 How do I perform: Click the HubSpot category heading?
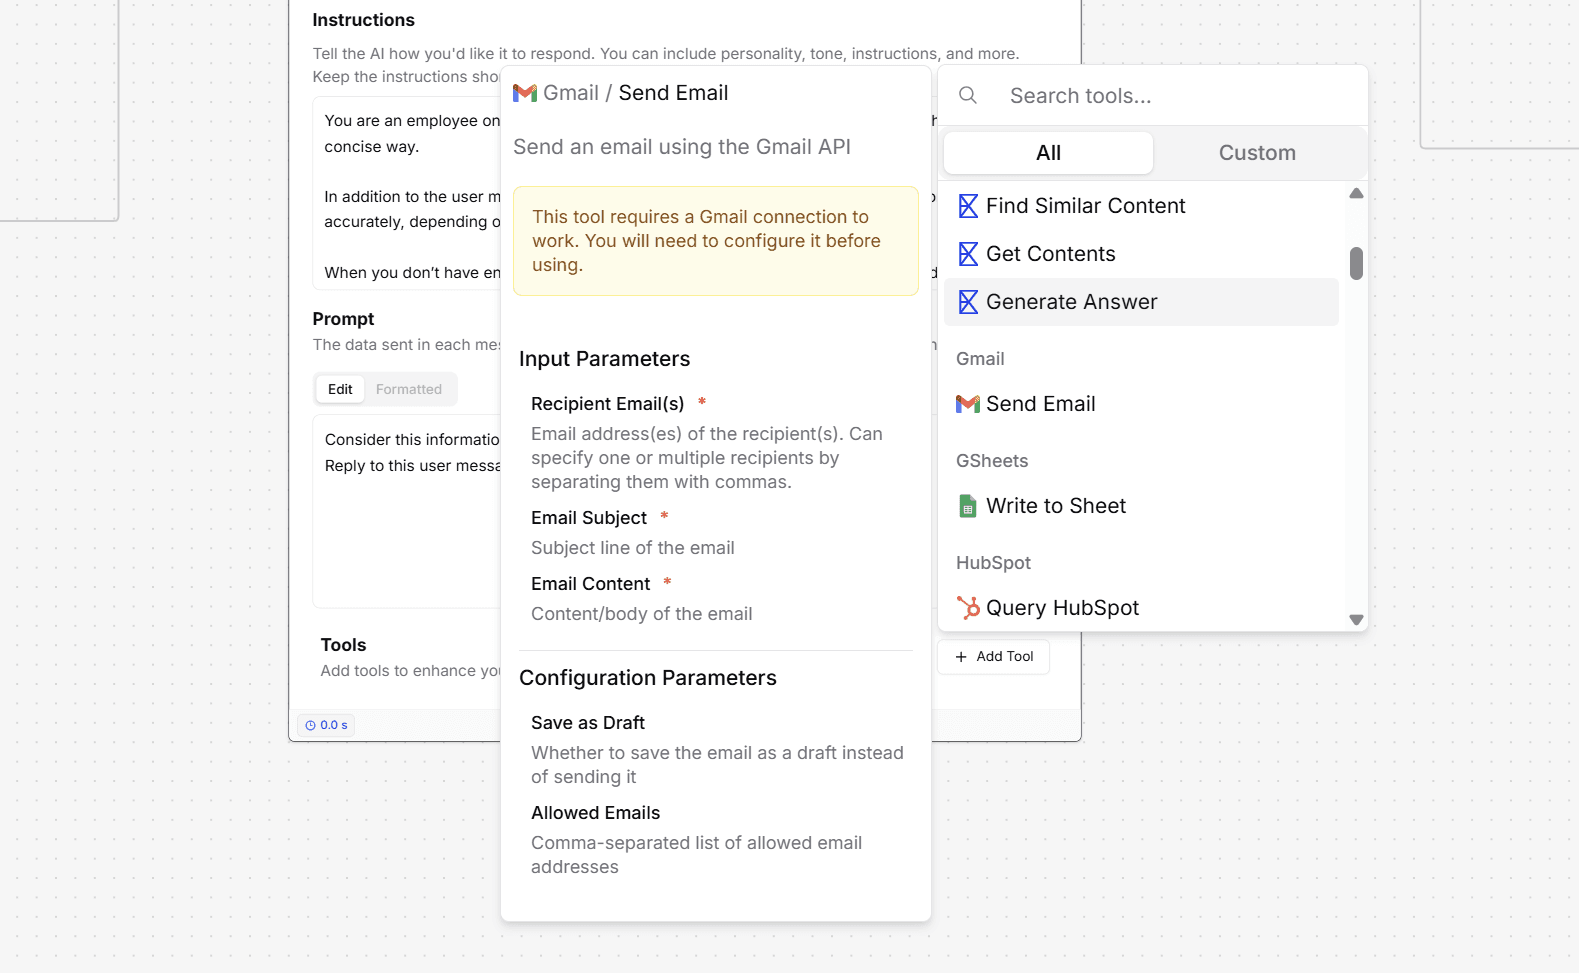[993, 563]
